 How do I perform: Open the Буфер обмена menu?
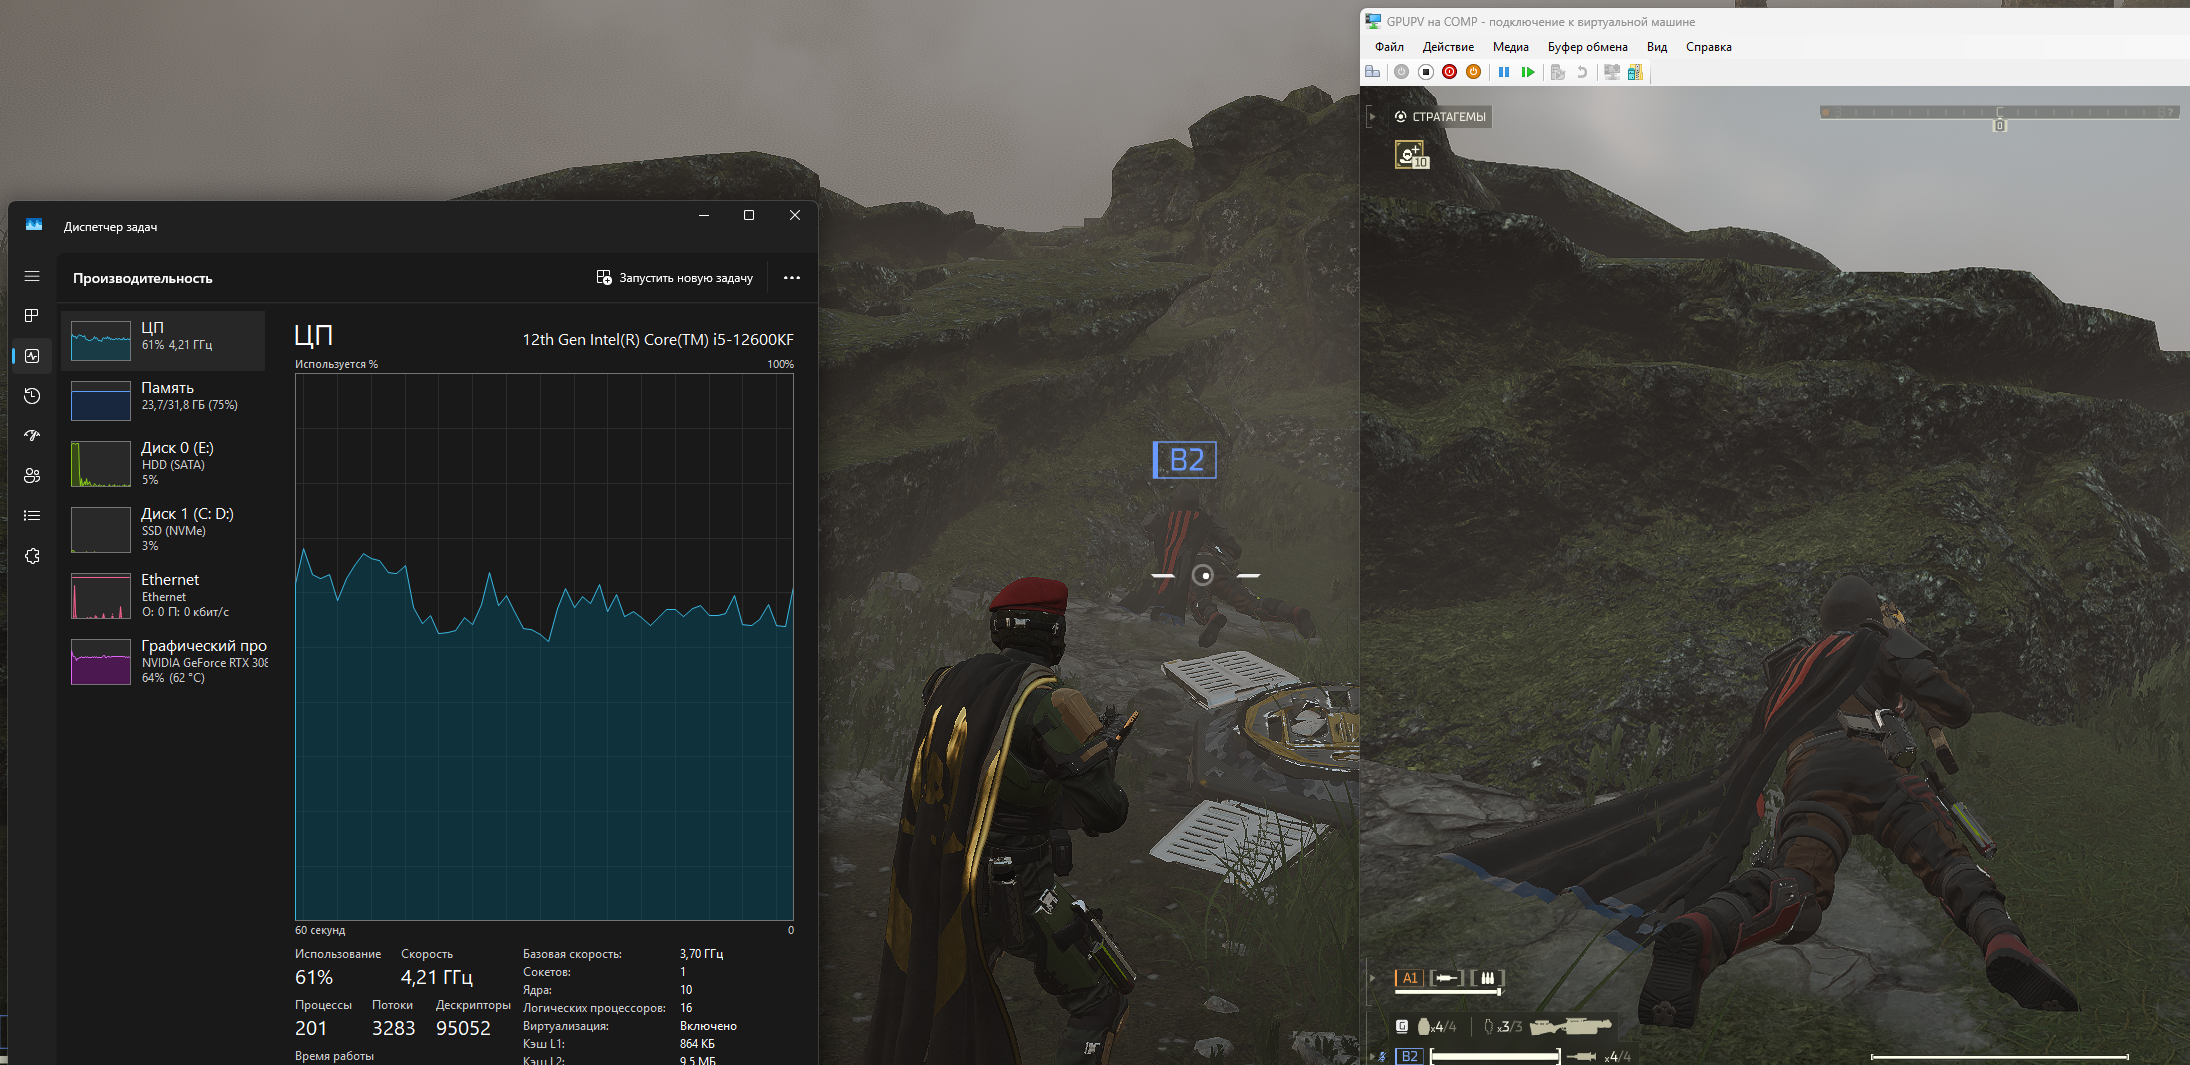click(x=1587, y=47)
